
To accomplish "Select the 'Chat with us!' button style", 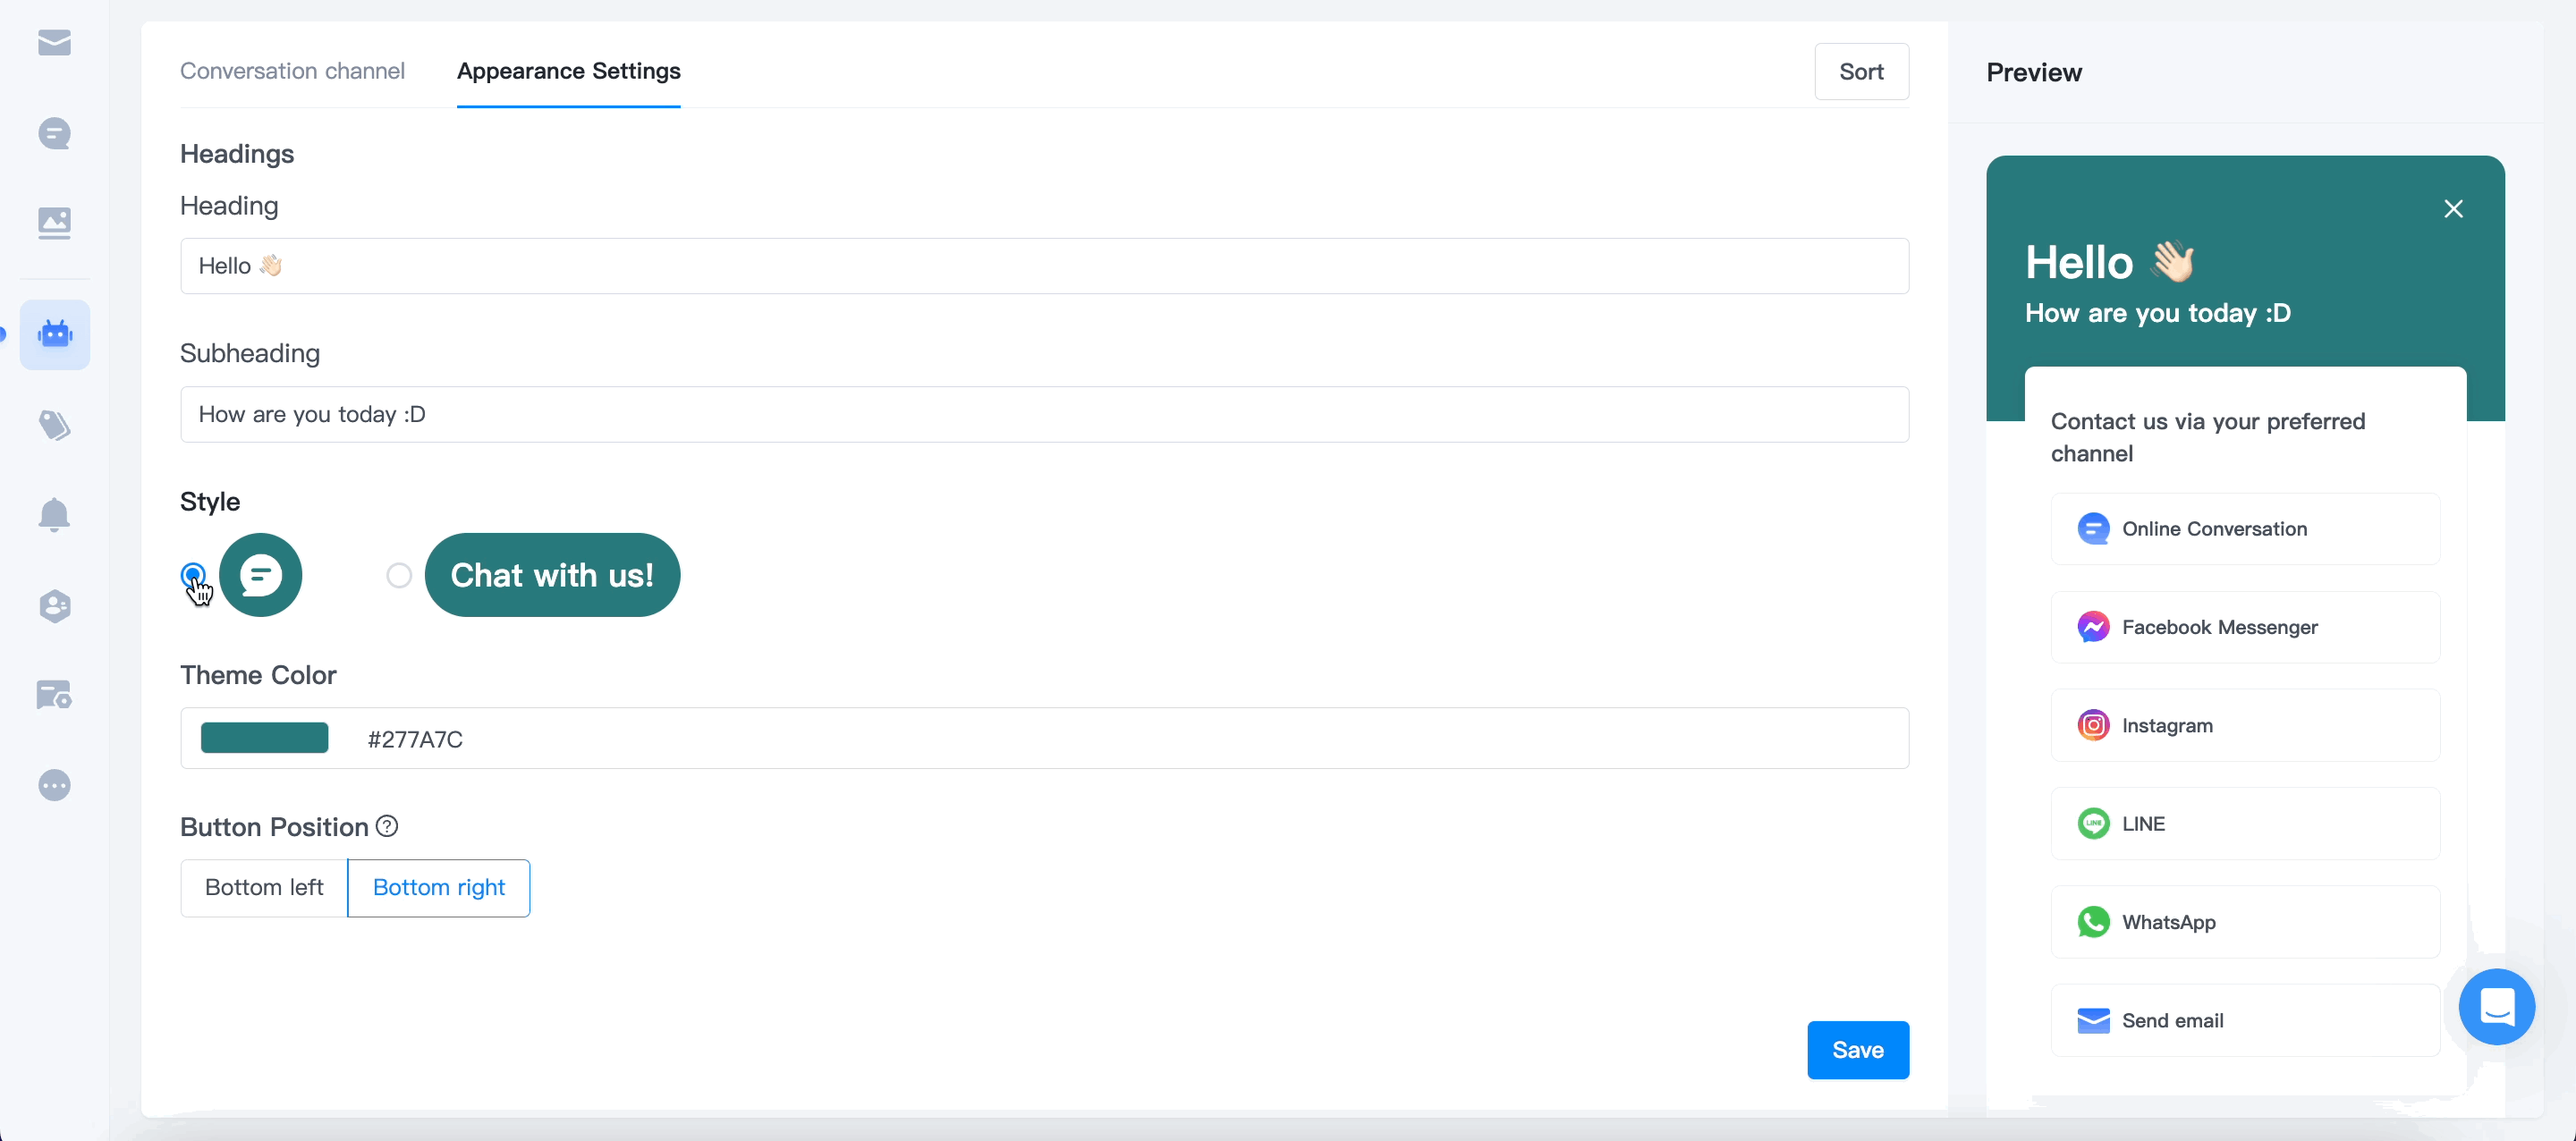I will point(399,575).
